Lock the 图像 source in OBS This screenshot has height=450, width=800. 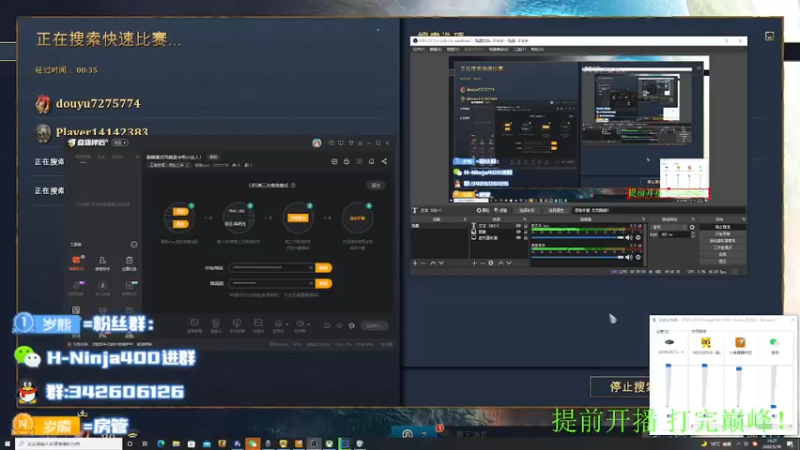tap(526, 232)
